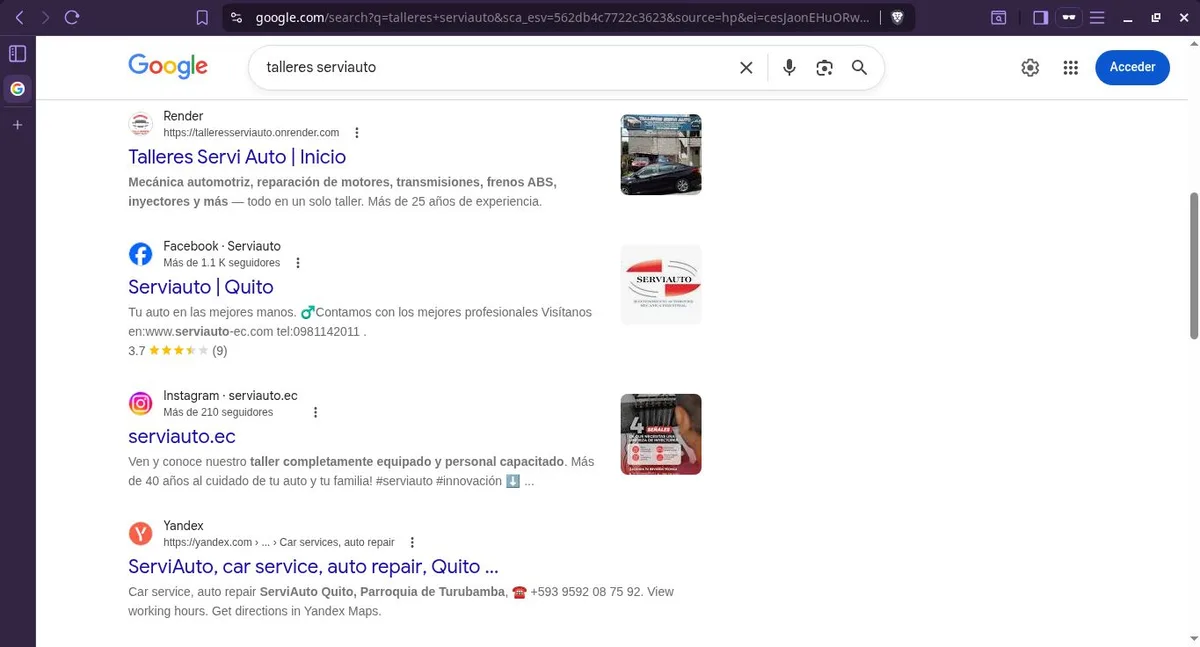The height and width of the screenshot is (647, 1200).
Task: Start voice search with microphone icon
Action: click(x=789, y=67)
